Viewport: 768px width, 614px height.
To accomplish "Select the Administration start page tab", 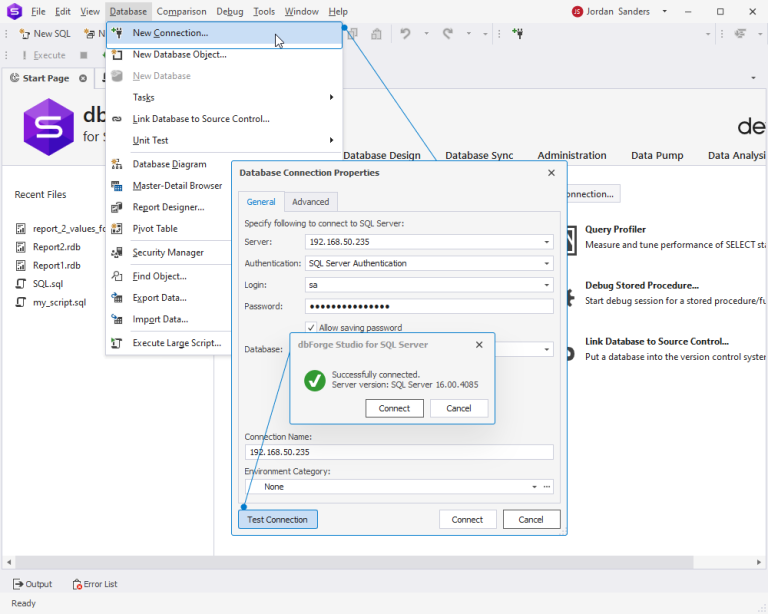I will (x=572, y=155).
